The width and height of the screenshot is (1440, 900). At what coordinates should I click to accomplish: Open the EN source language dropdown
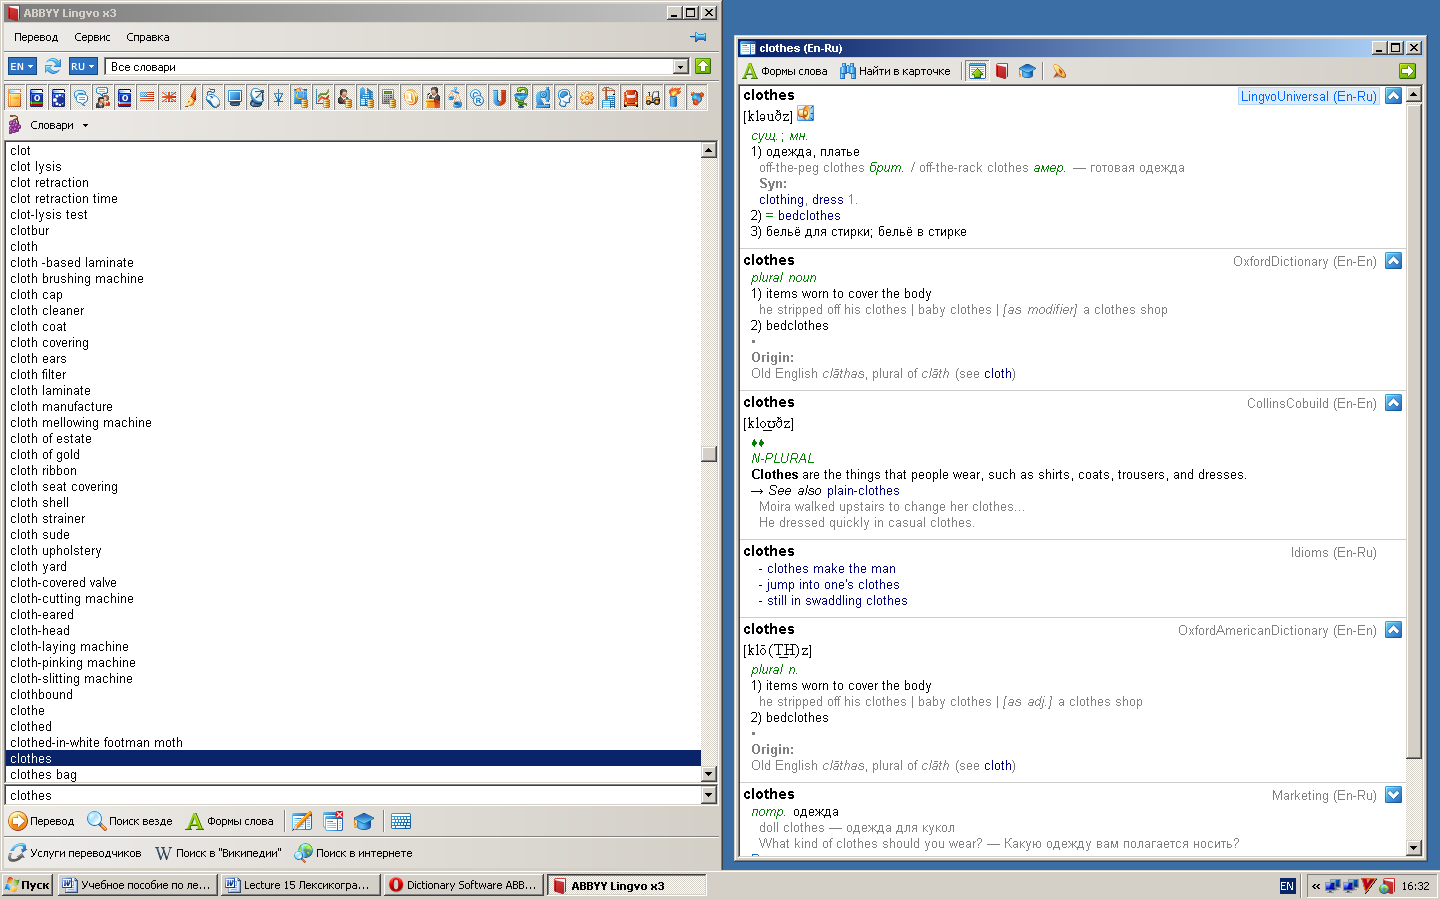pos(22,66)
